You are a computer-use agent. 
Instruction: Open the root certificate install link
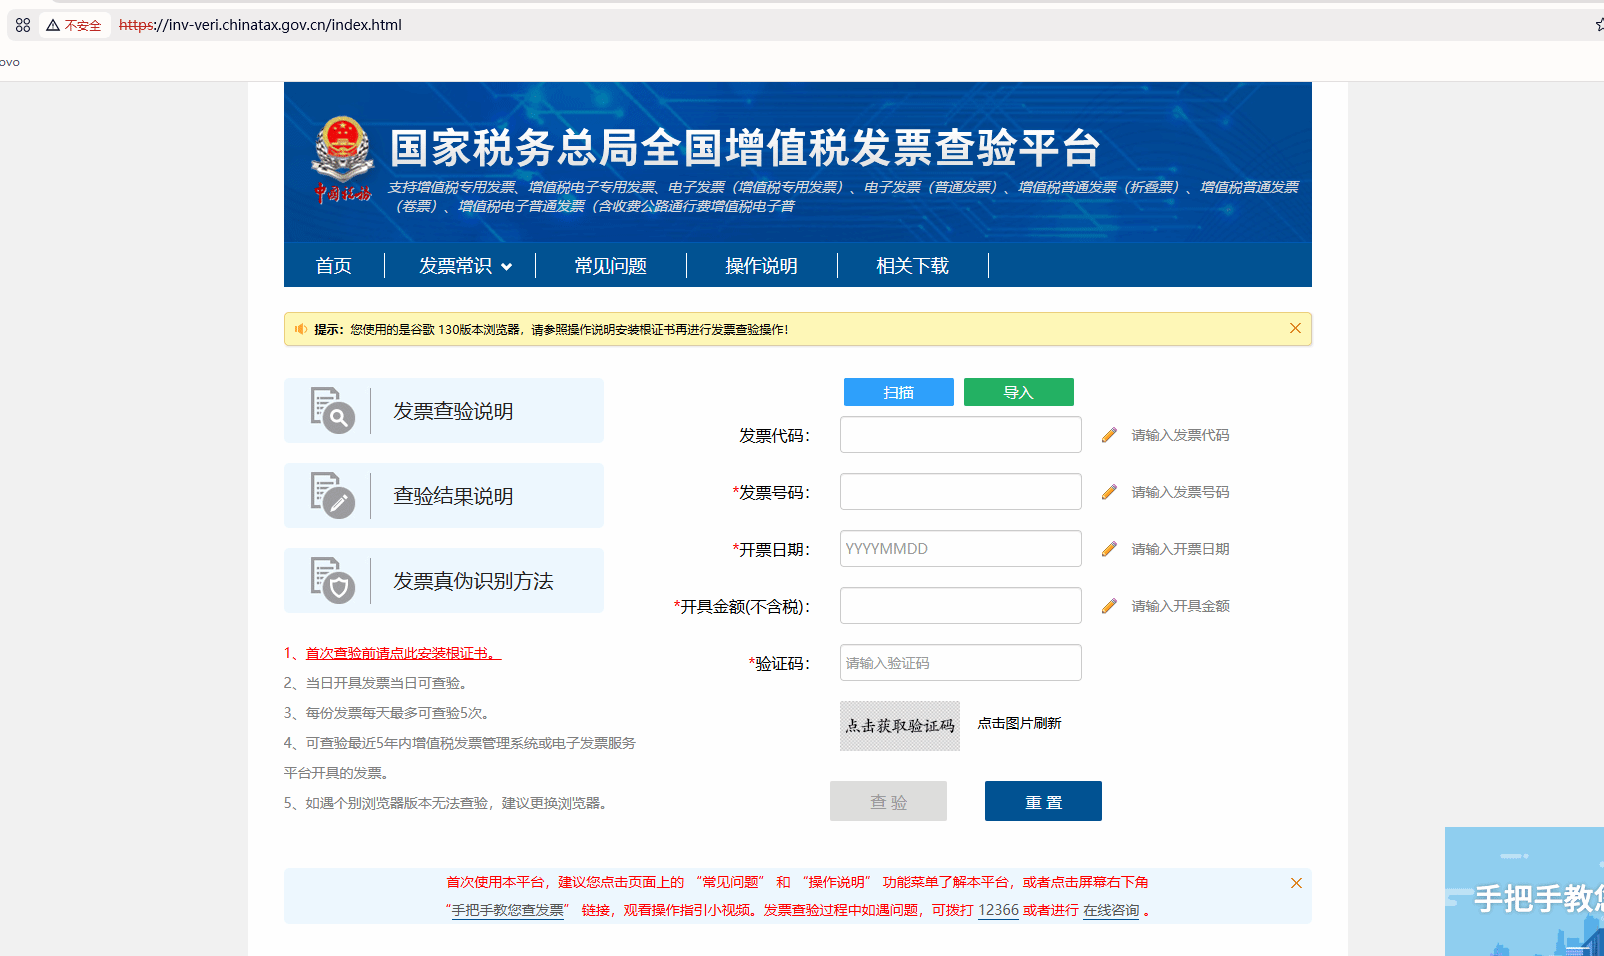pyautogui.click(x=403, y=653)
